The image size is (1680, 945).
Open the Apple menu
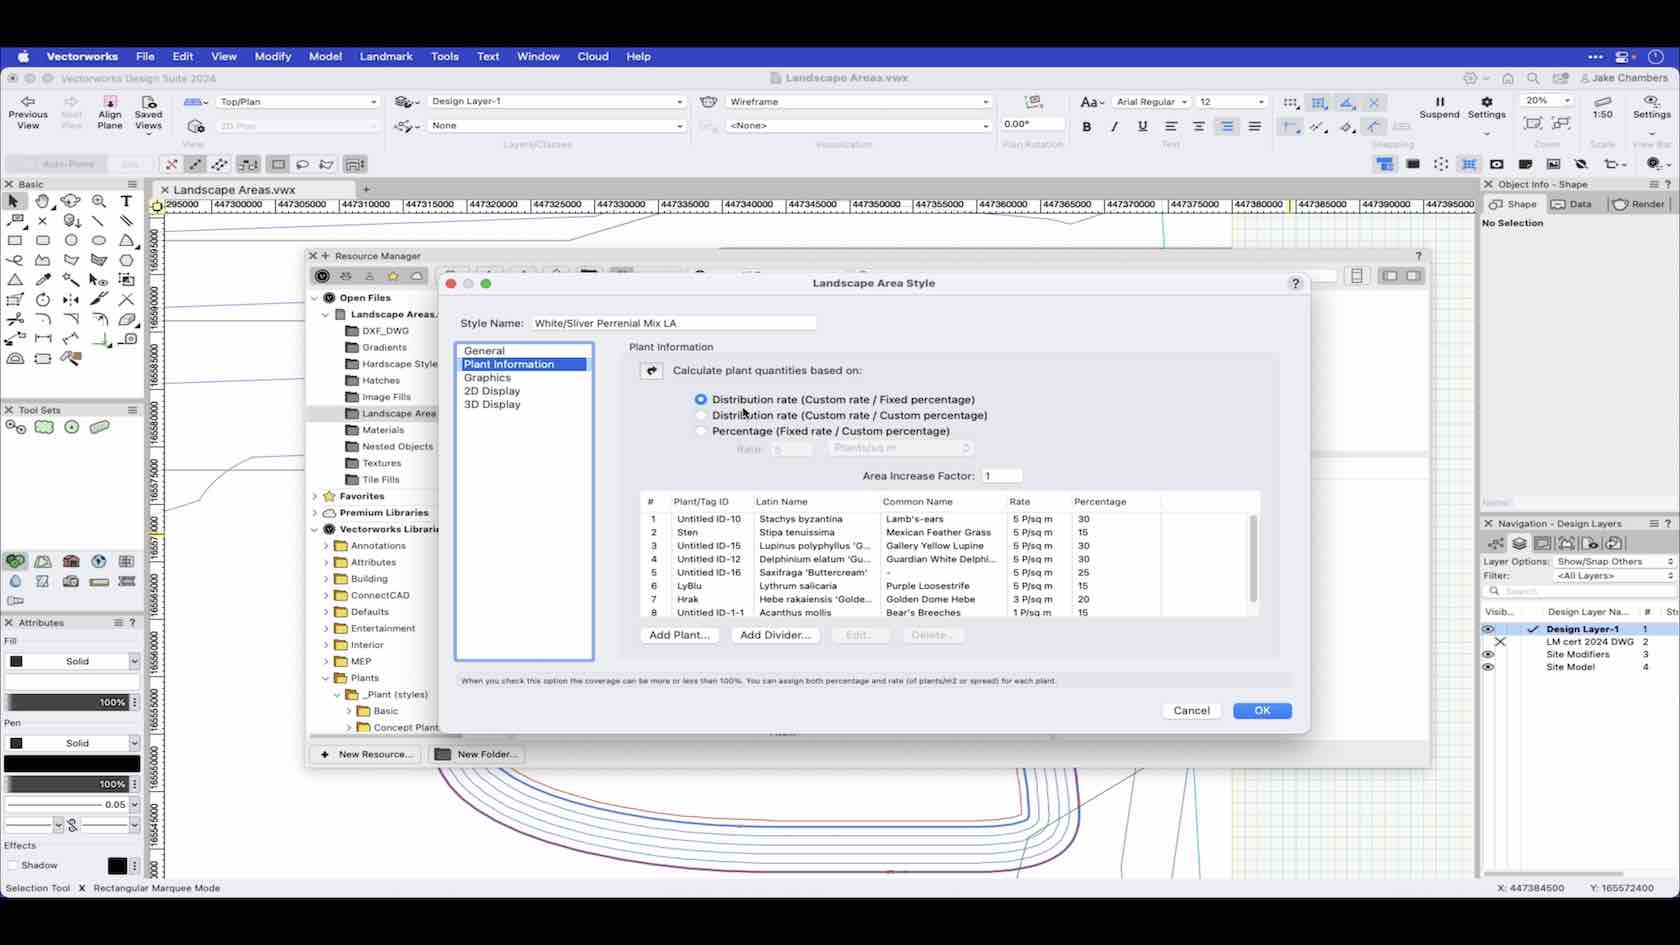(x=23, y=57)
